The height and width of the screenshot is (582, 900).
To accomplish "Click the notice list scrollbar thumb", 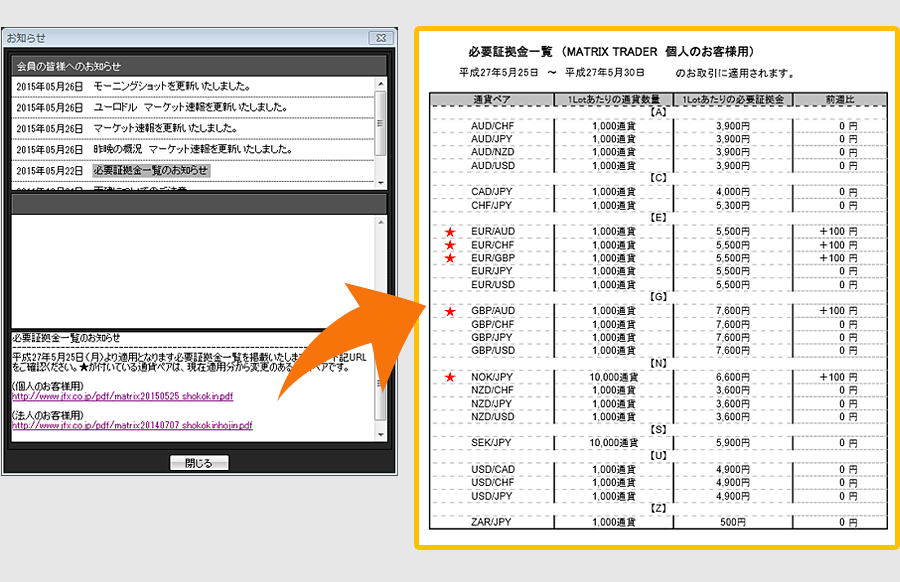I will coord(381,123).
